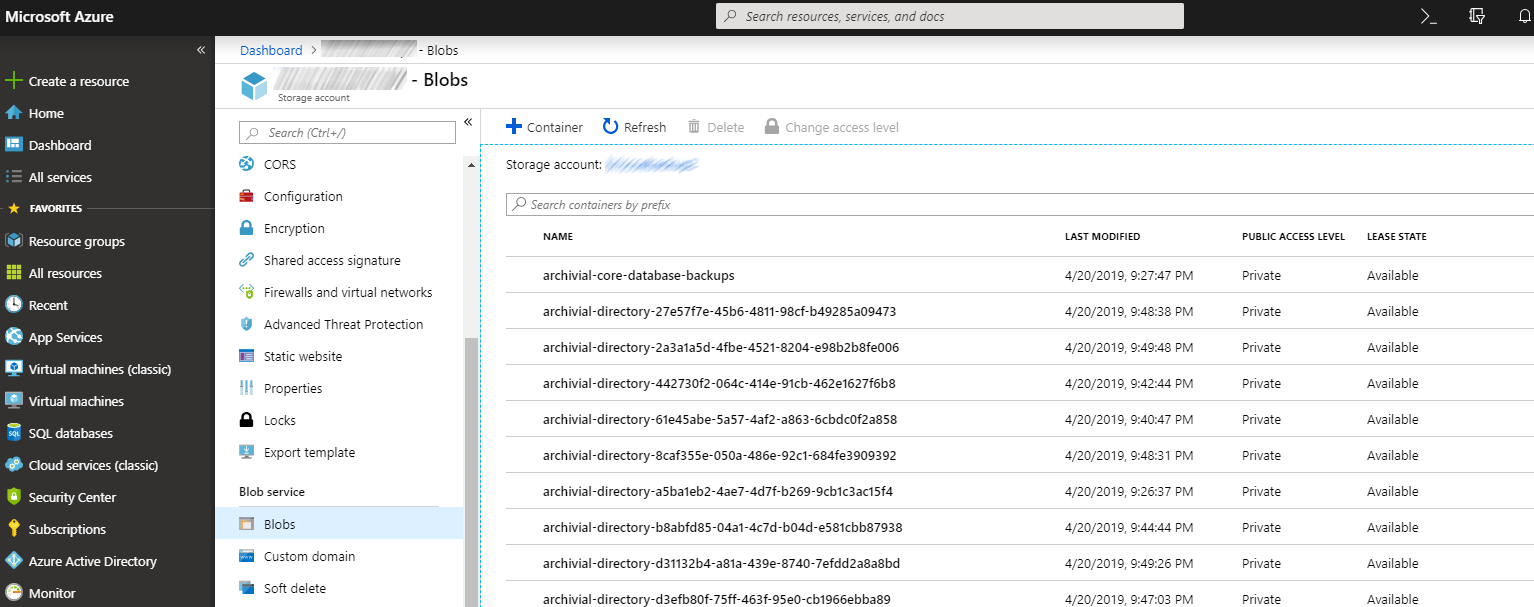Click the 9:27:47 PM last modified cell
1534x607 pixels.
(1129, 275)
